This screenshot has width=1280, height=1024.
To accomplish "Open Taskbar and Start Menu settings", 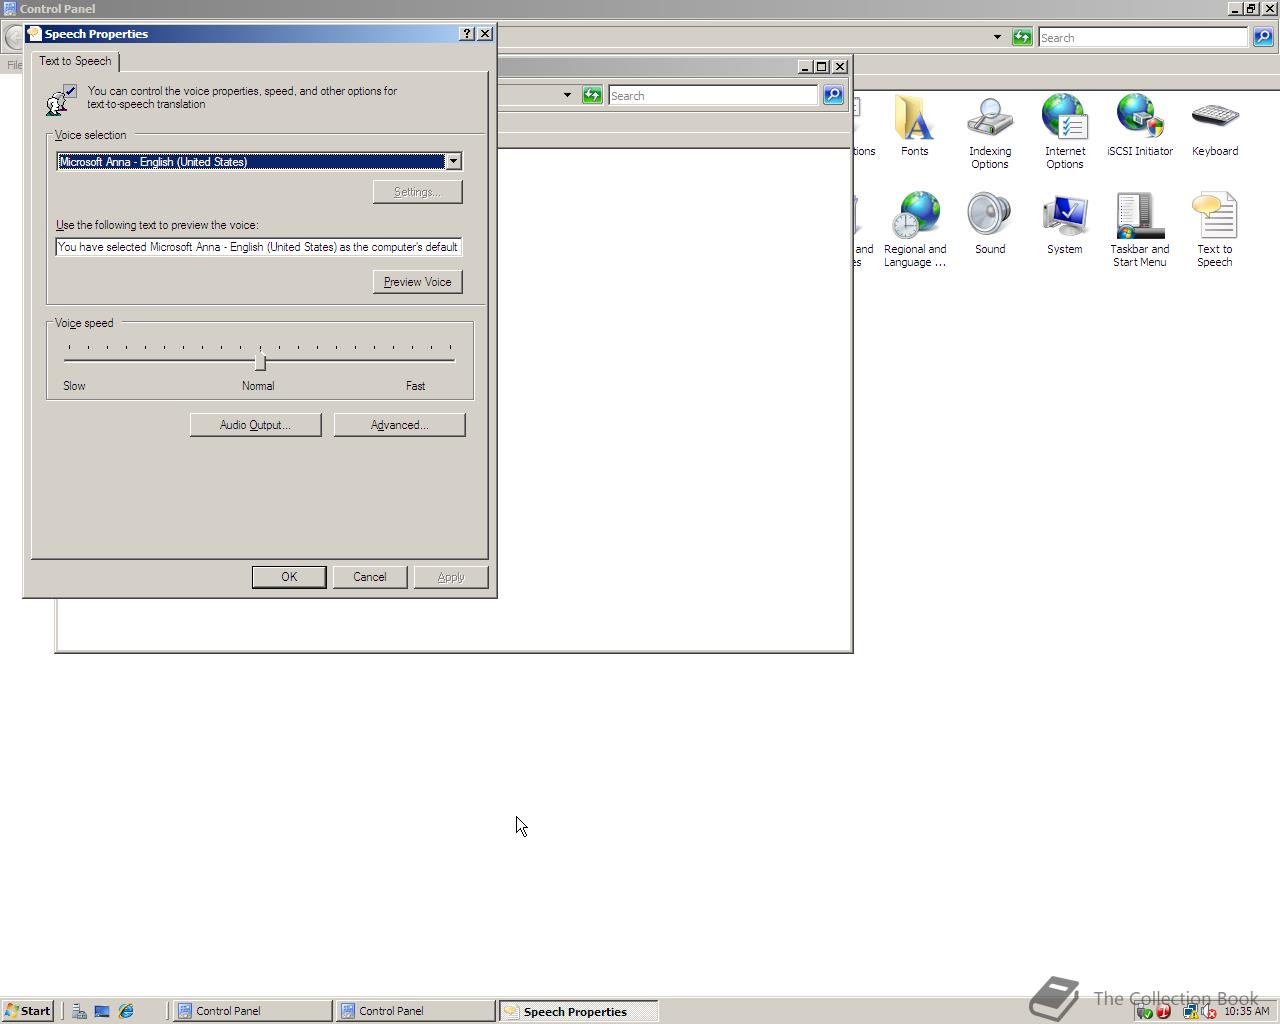I will pyautogui.click(x=1140, y=230).
